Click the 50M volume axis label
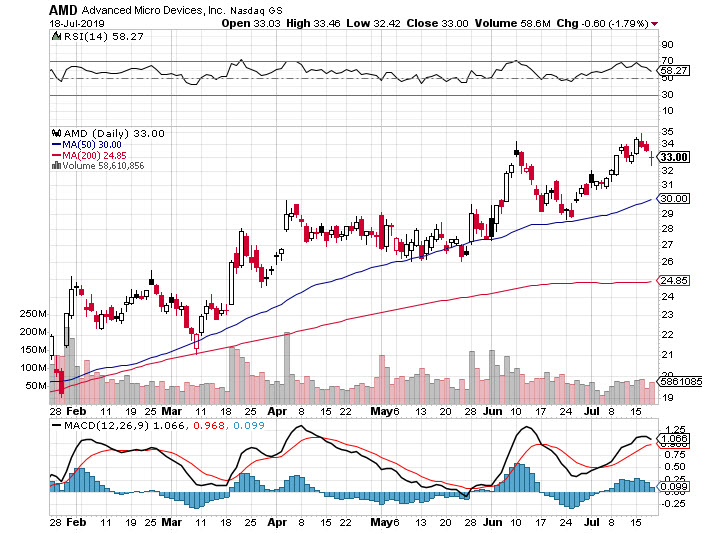Image resolution: width=702 pixels, height=534 pixels. click(x=36, y=385)
